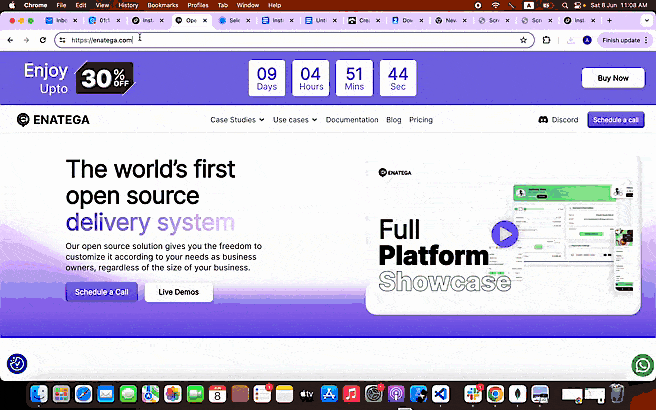Bookmark this page with star icon
656x410 pixels.
coord(523,39)
